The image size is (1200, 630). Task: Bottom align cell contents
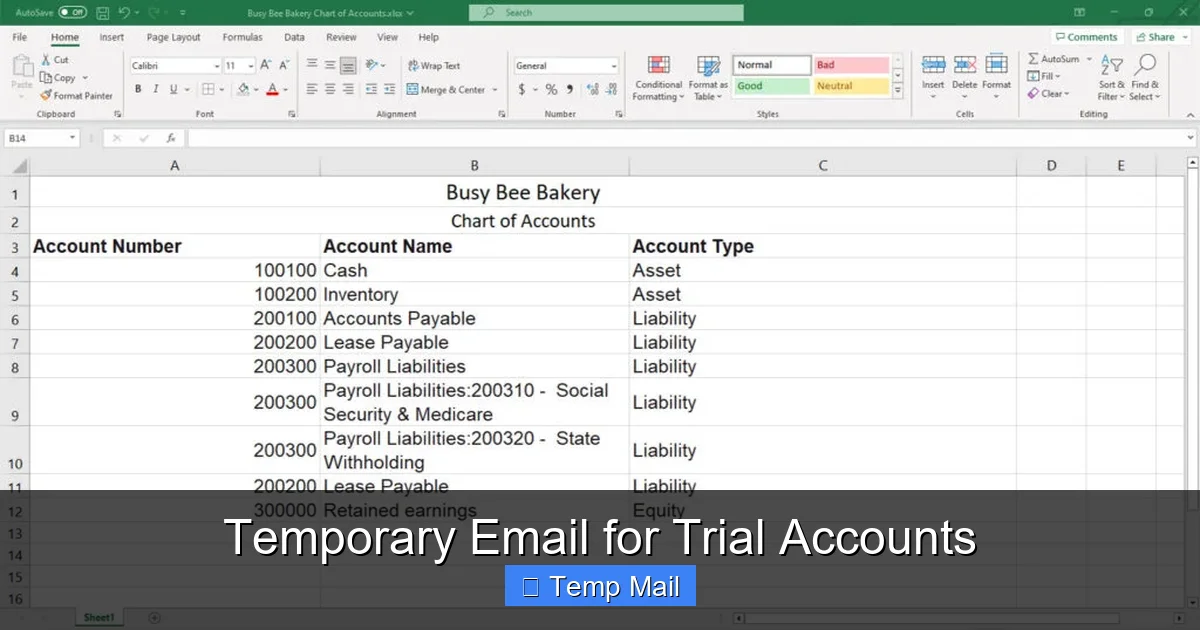[348, 65]
